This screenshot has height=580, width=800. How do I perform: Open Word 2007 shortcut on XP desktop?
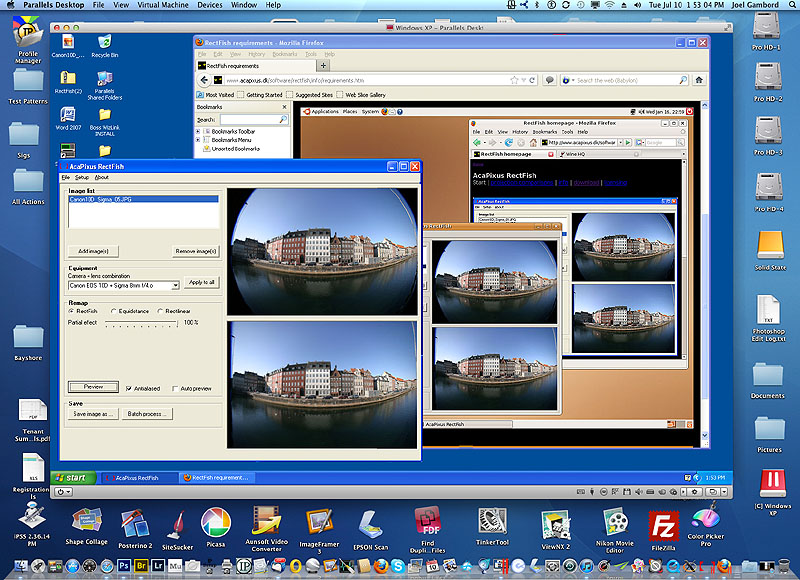click(68, 114)
